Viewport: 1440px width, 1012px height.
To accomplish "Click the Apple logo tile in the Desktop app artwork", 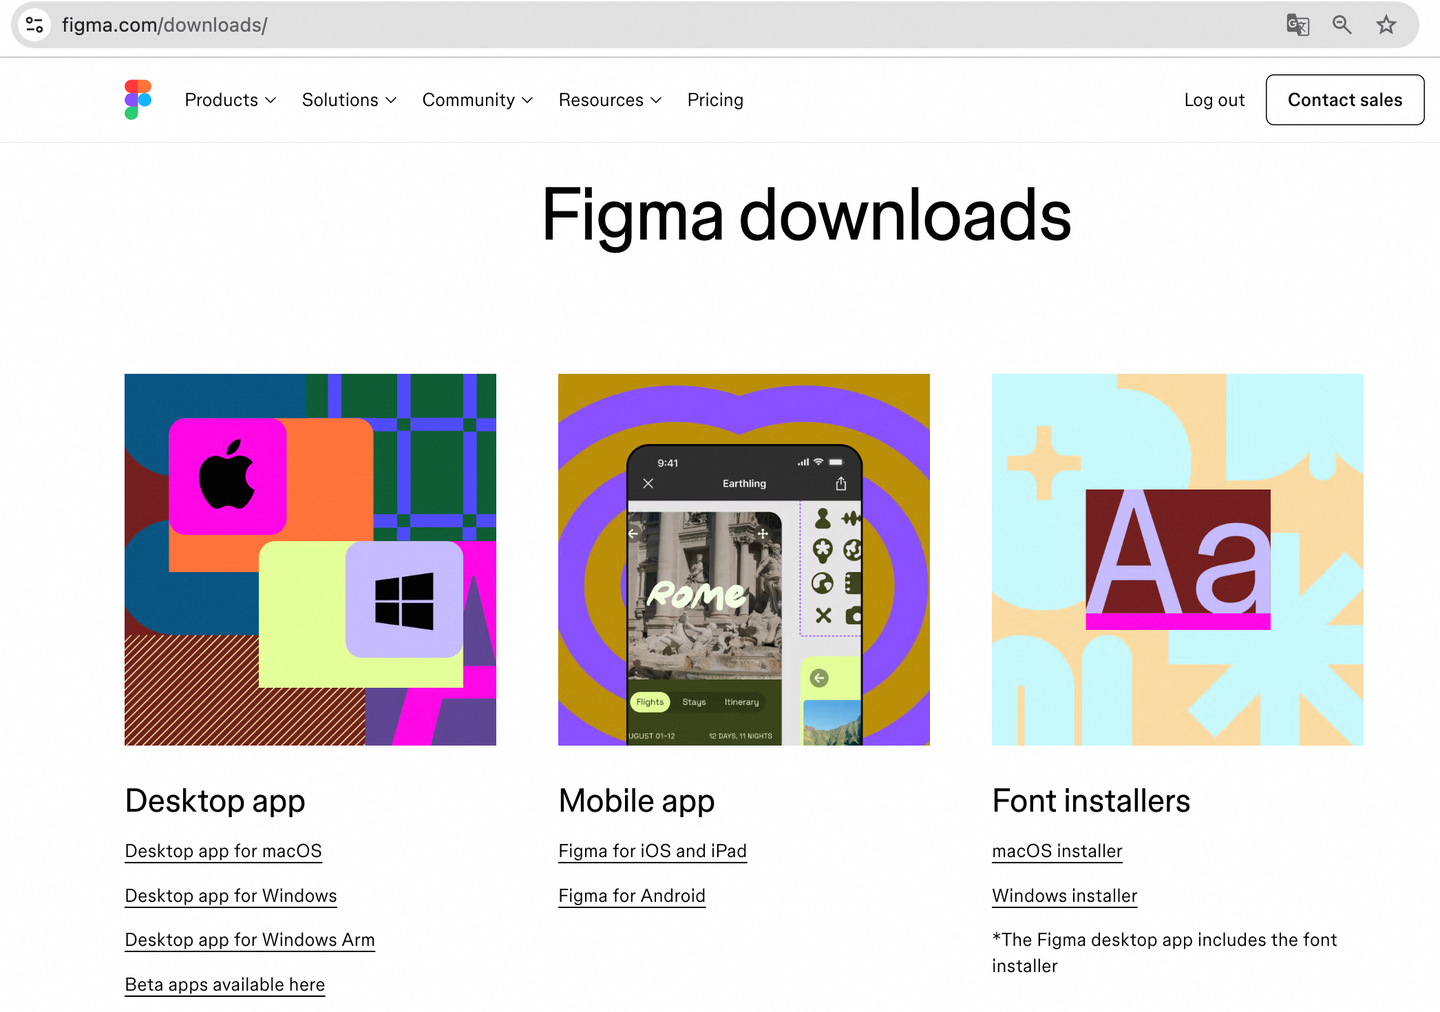I will [229, 477].
